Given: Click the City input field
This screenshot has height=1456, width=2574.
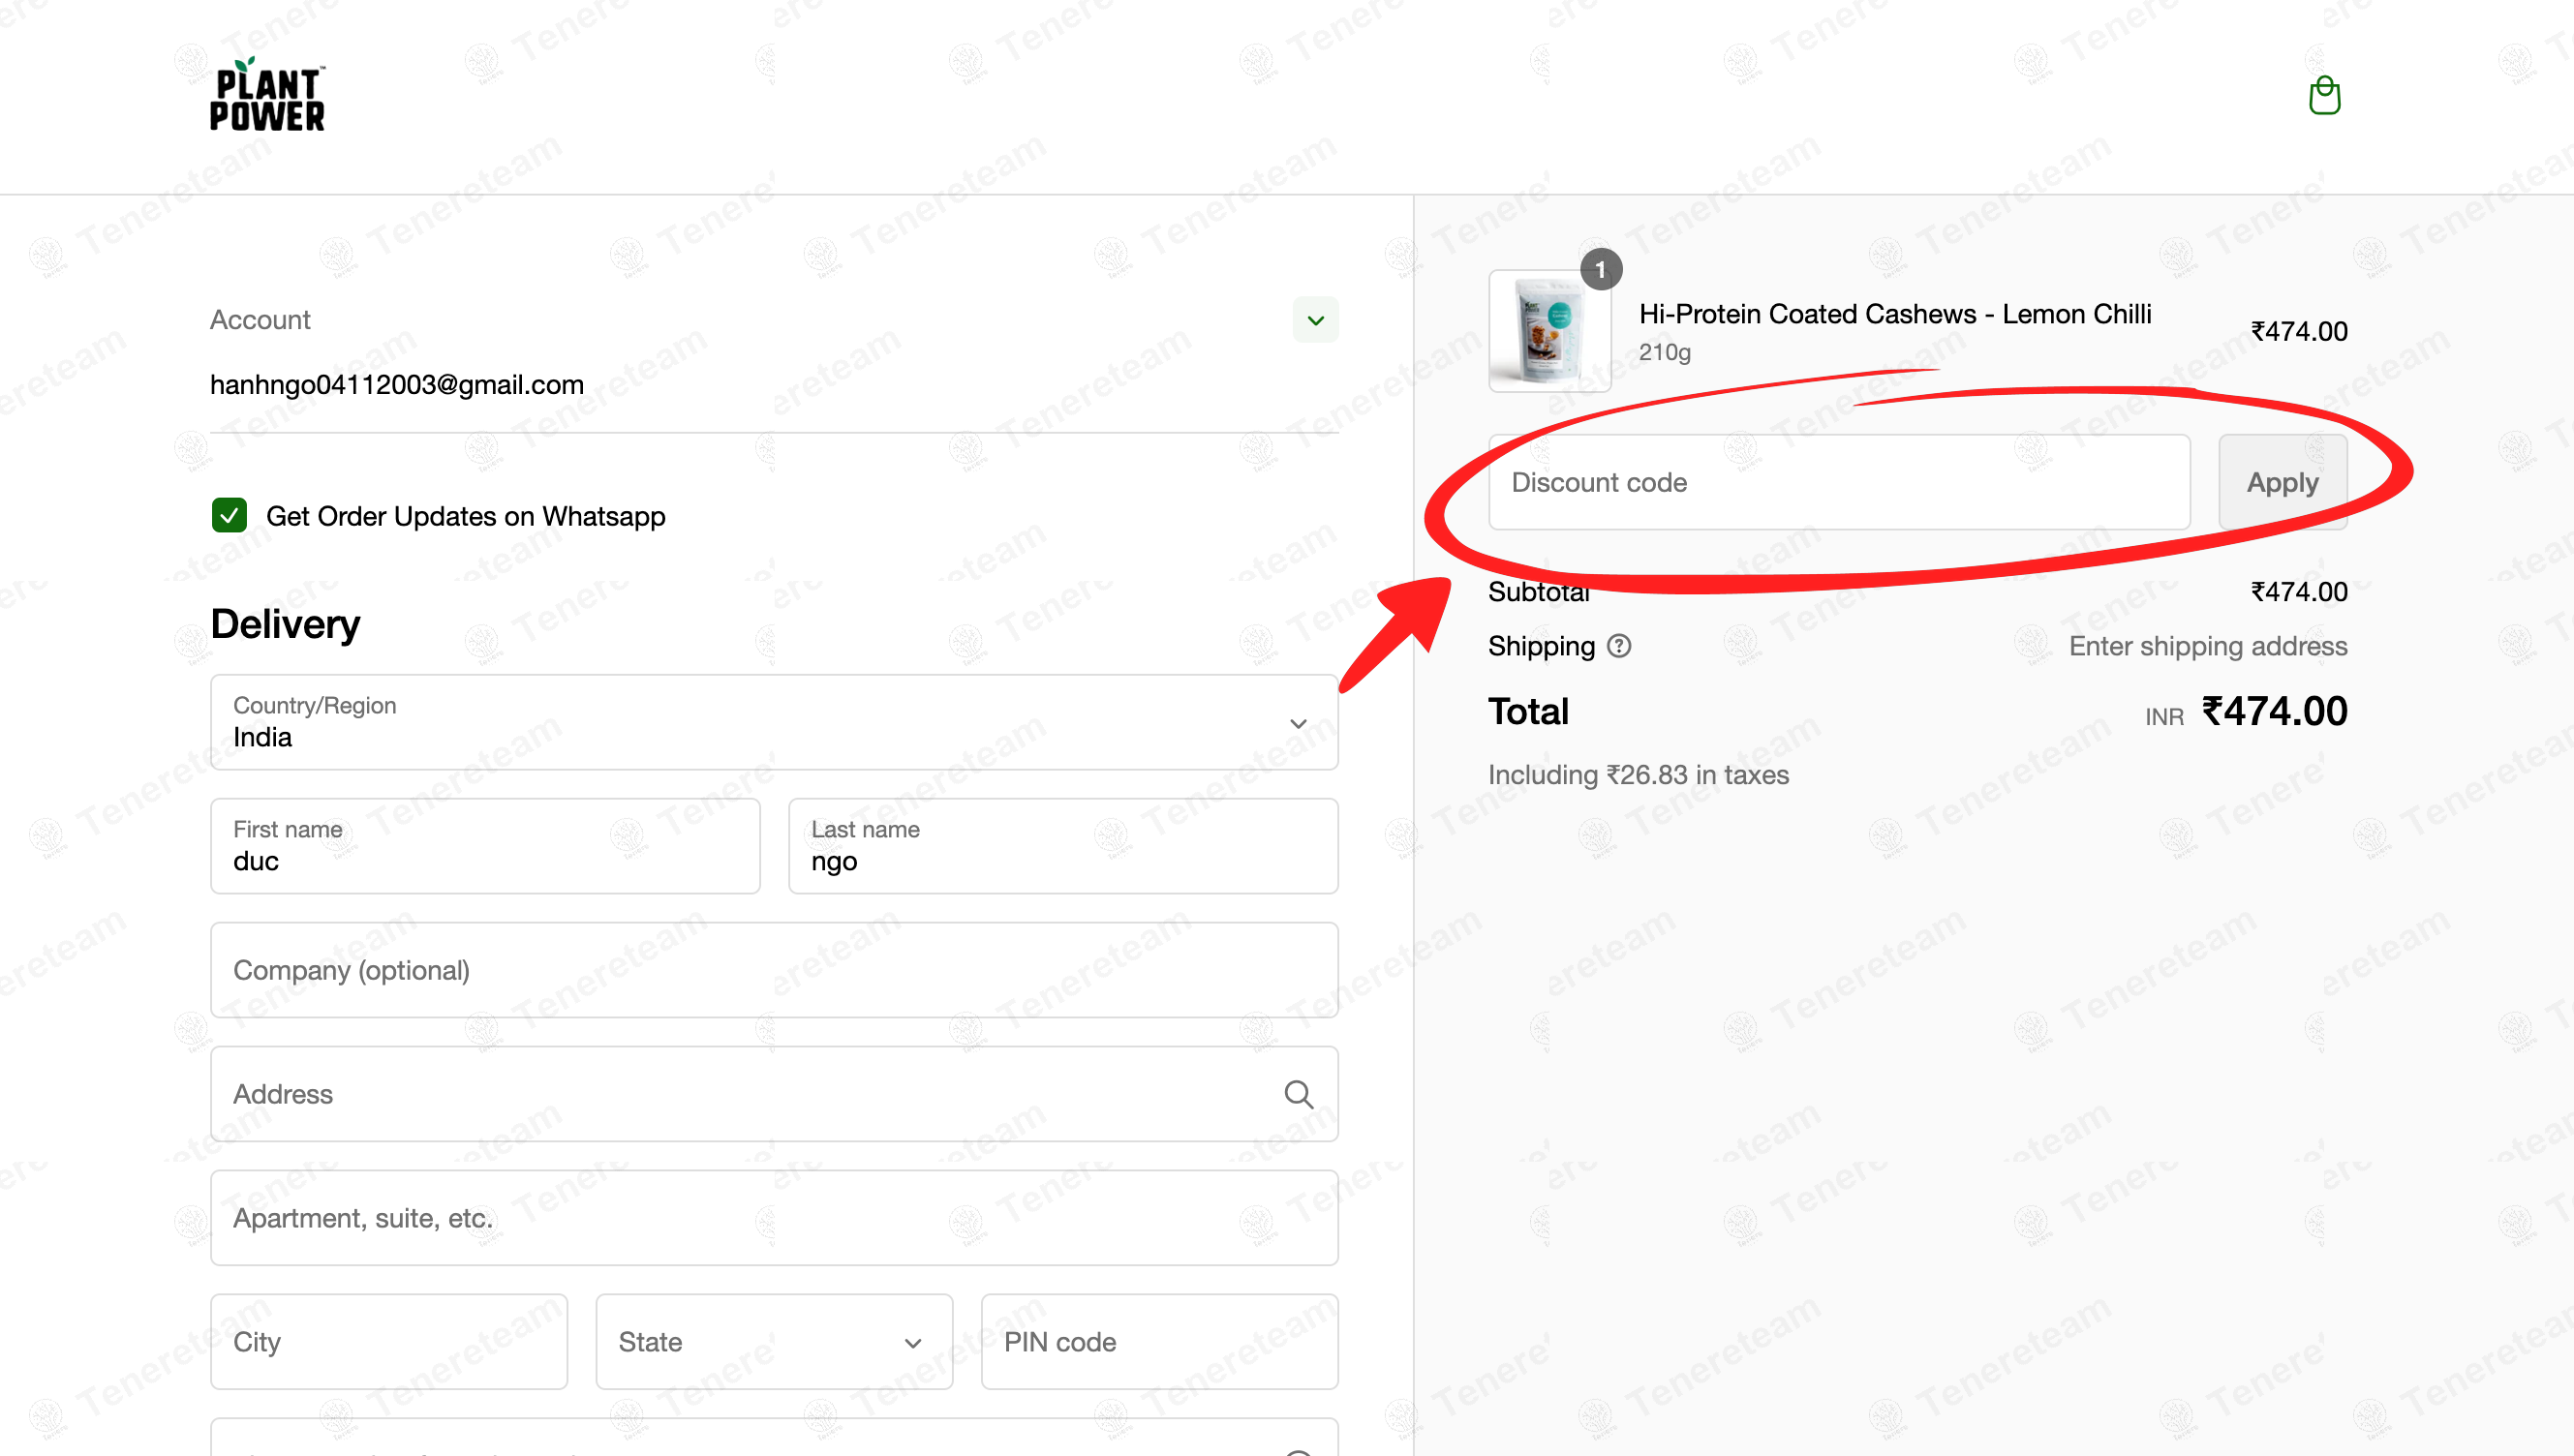Looking at the screenshot, I should coord(389,1342).
